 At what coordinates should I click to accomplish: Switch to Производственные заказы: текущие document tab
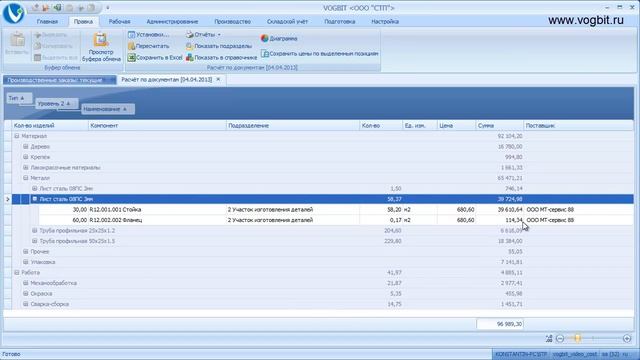click(x=60, y=80)
